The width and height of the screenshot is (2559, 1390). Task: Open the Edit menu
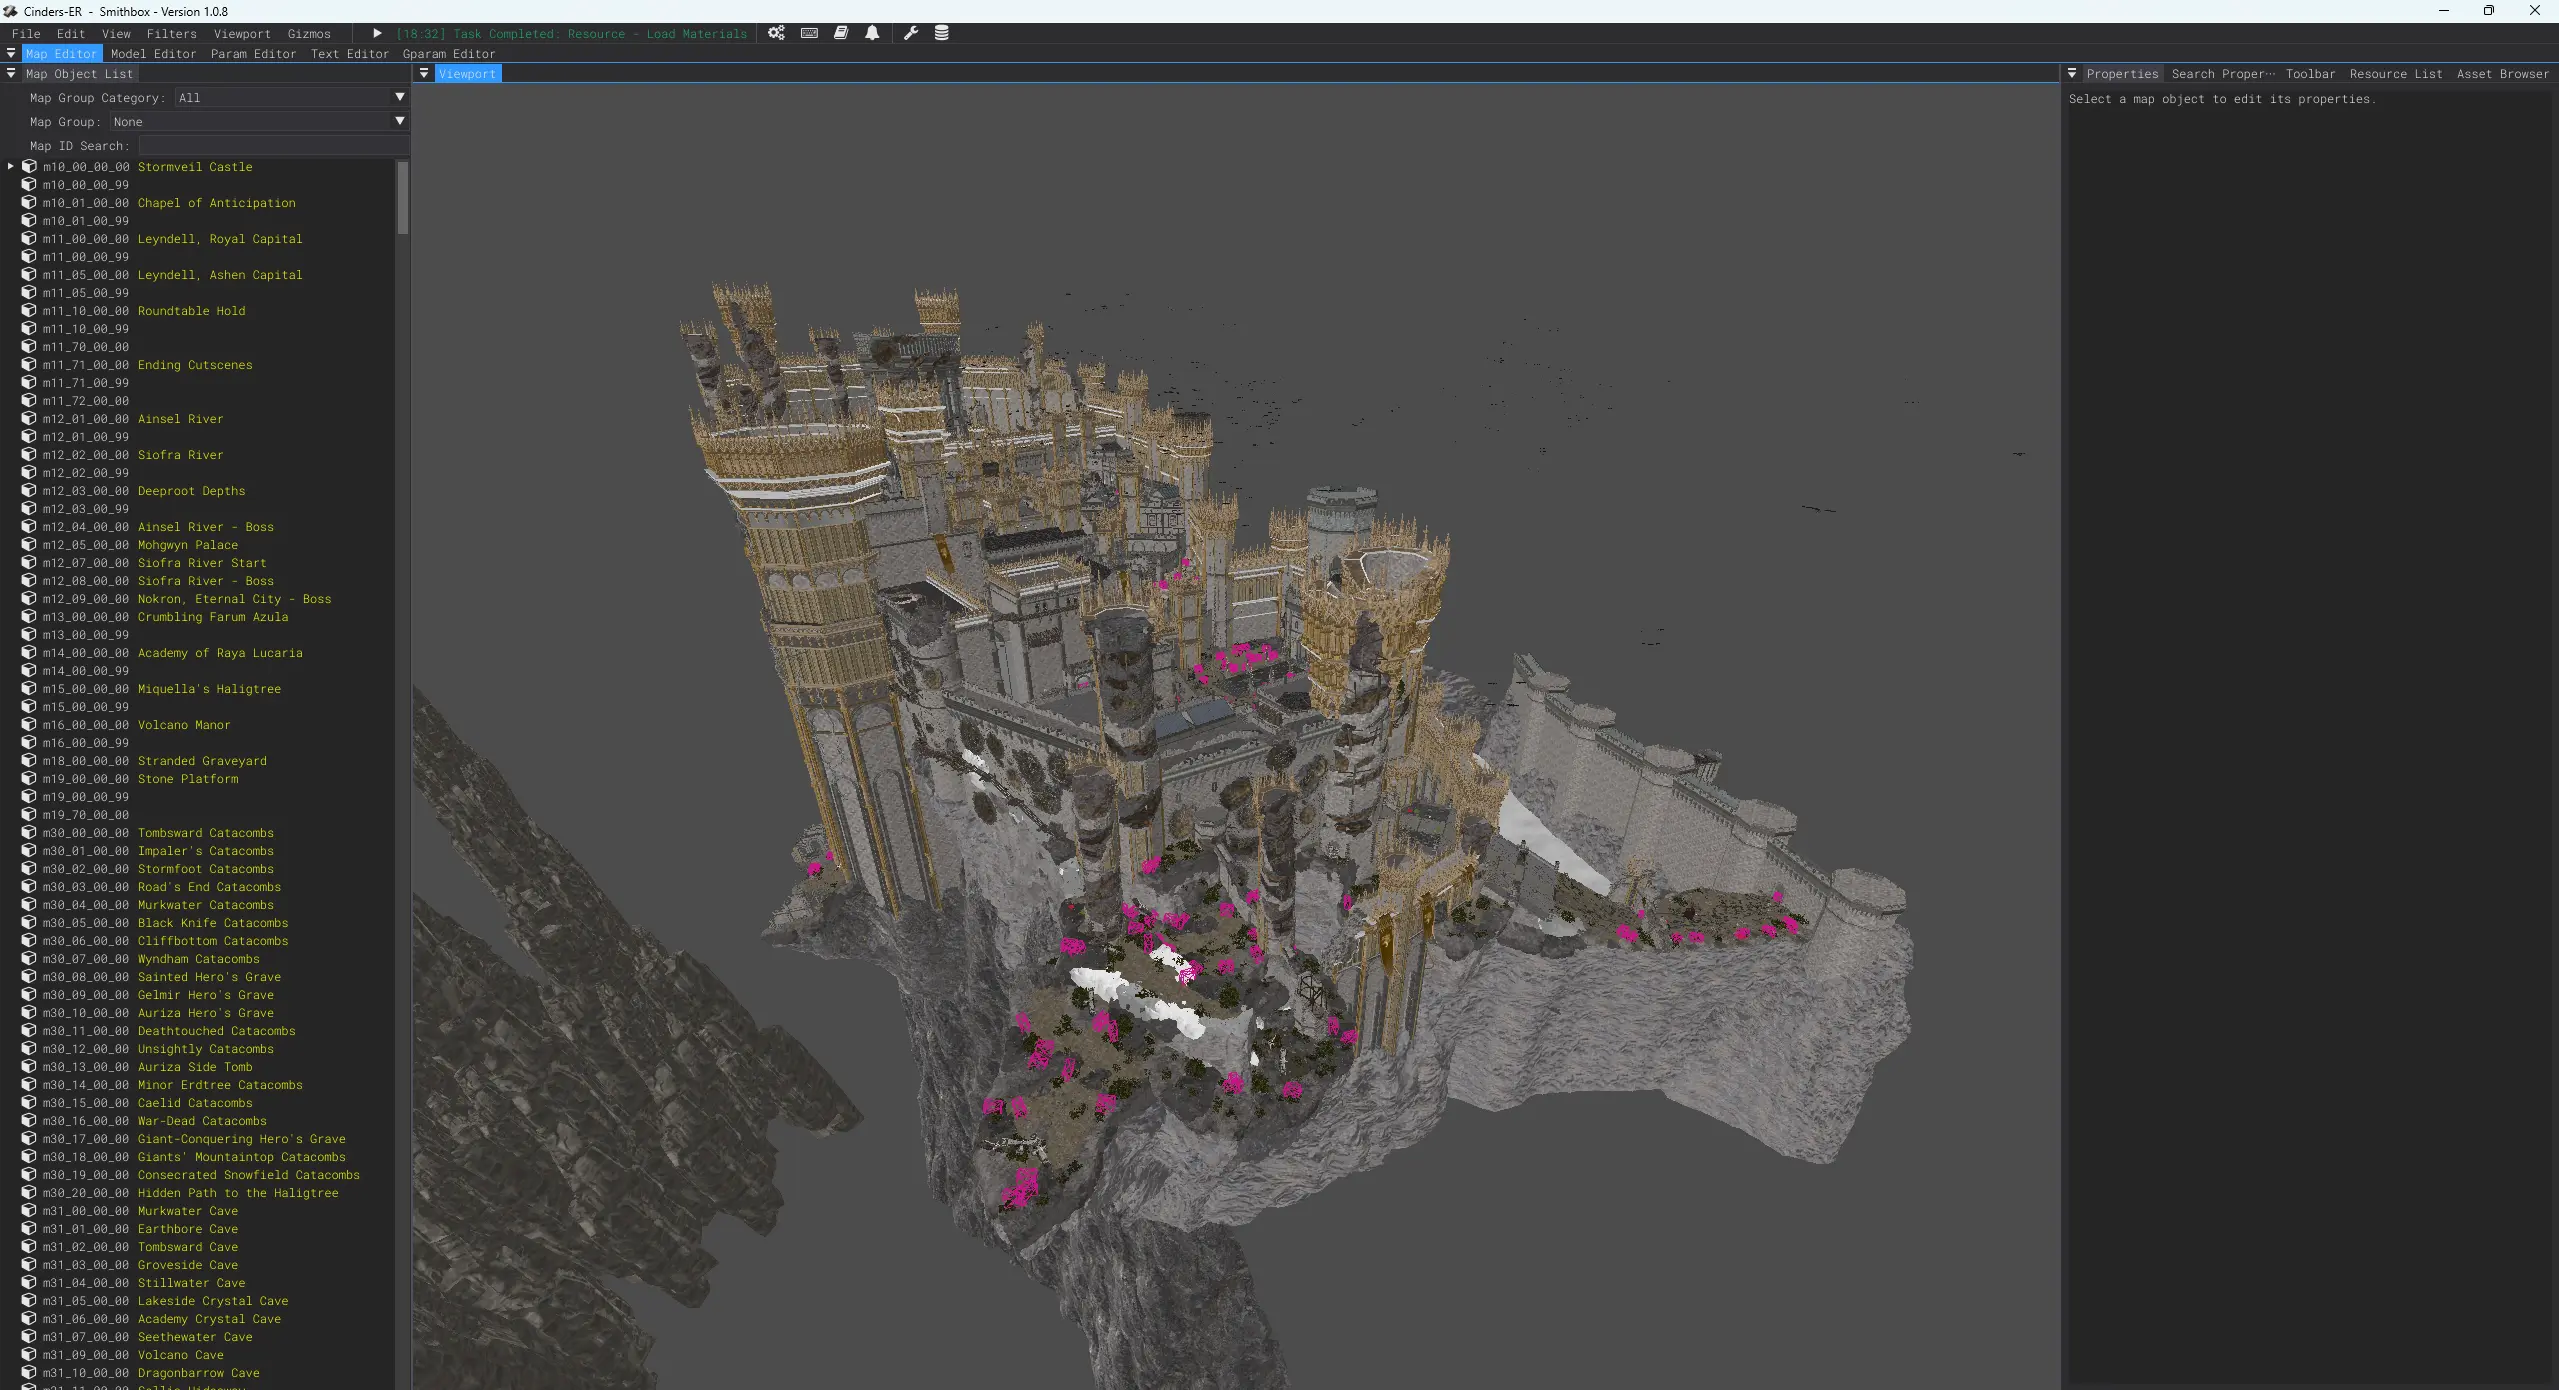[71, 34]
